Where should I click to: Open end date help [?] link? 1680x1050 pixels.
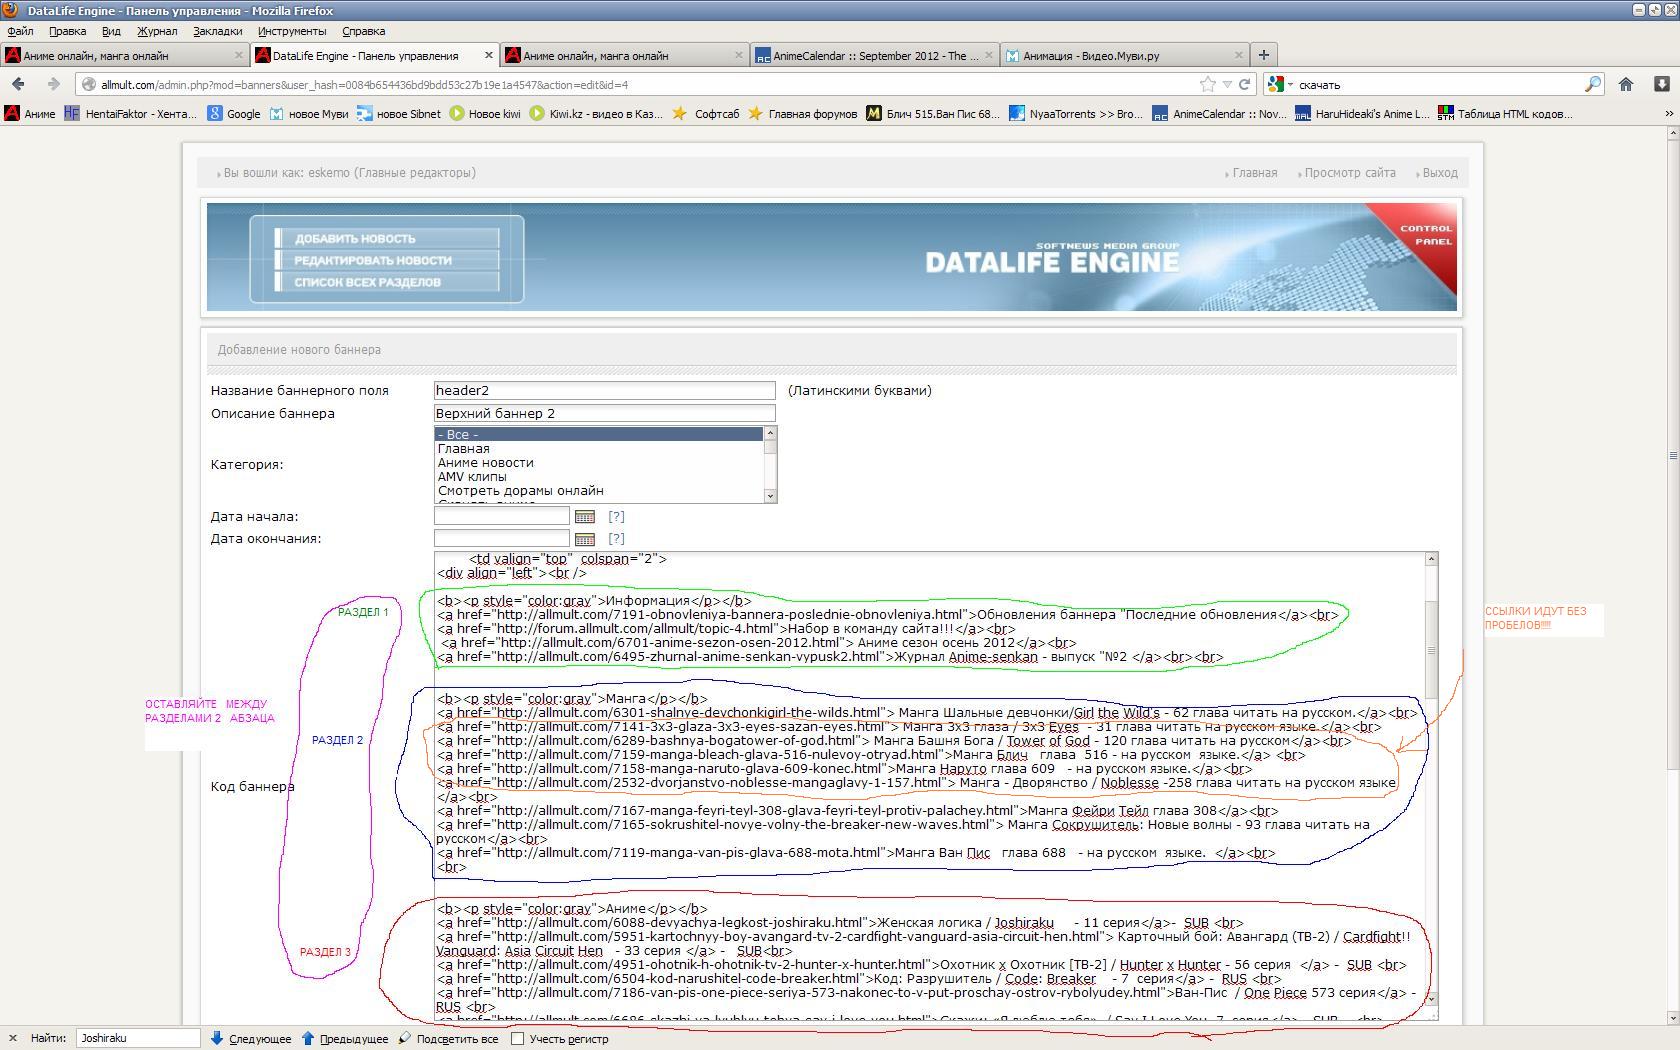coord(616,539)
